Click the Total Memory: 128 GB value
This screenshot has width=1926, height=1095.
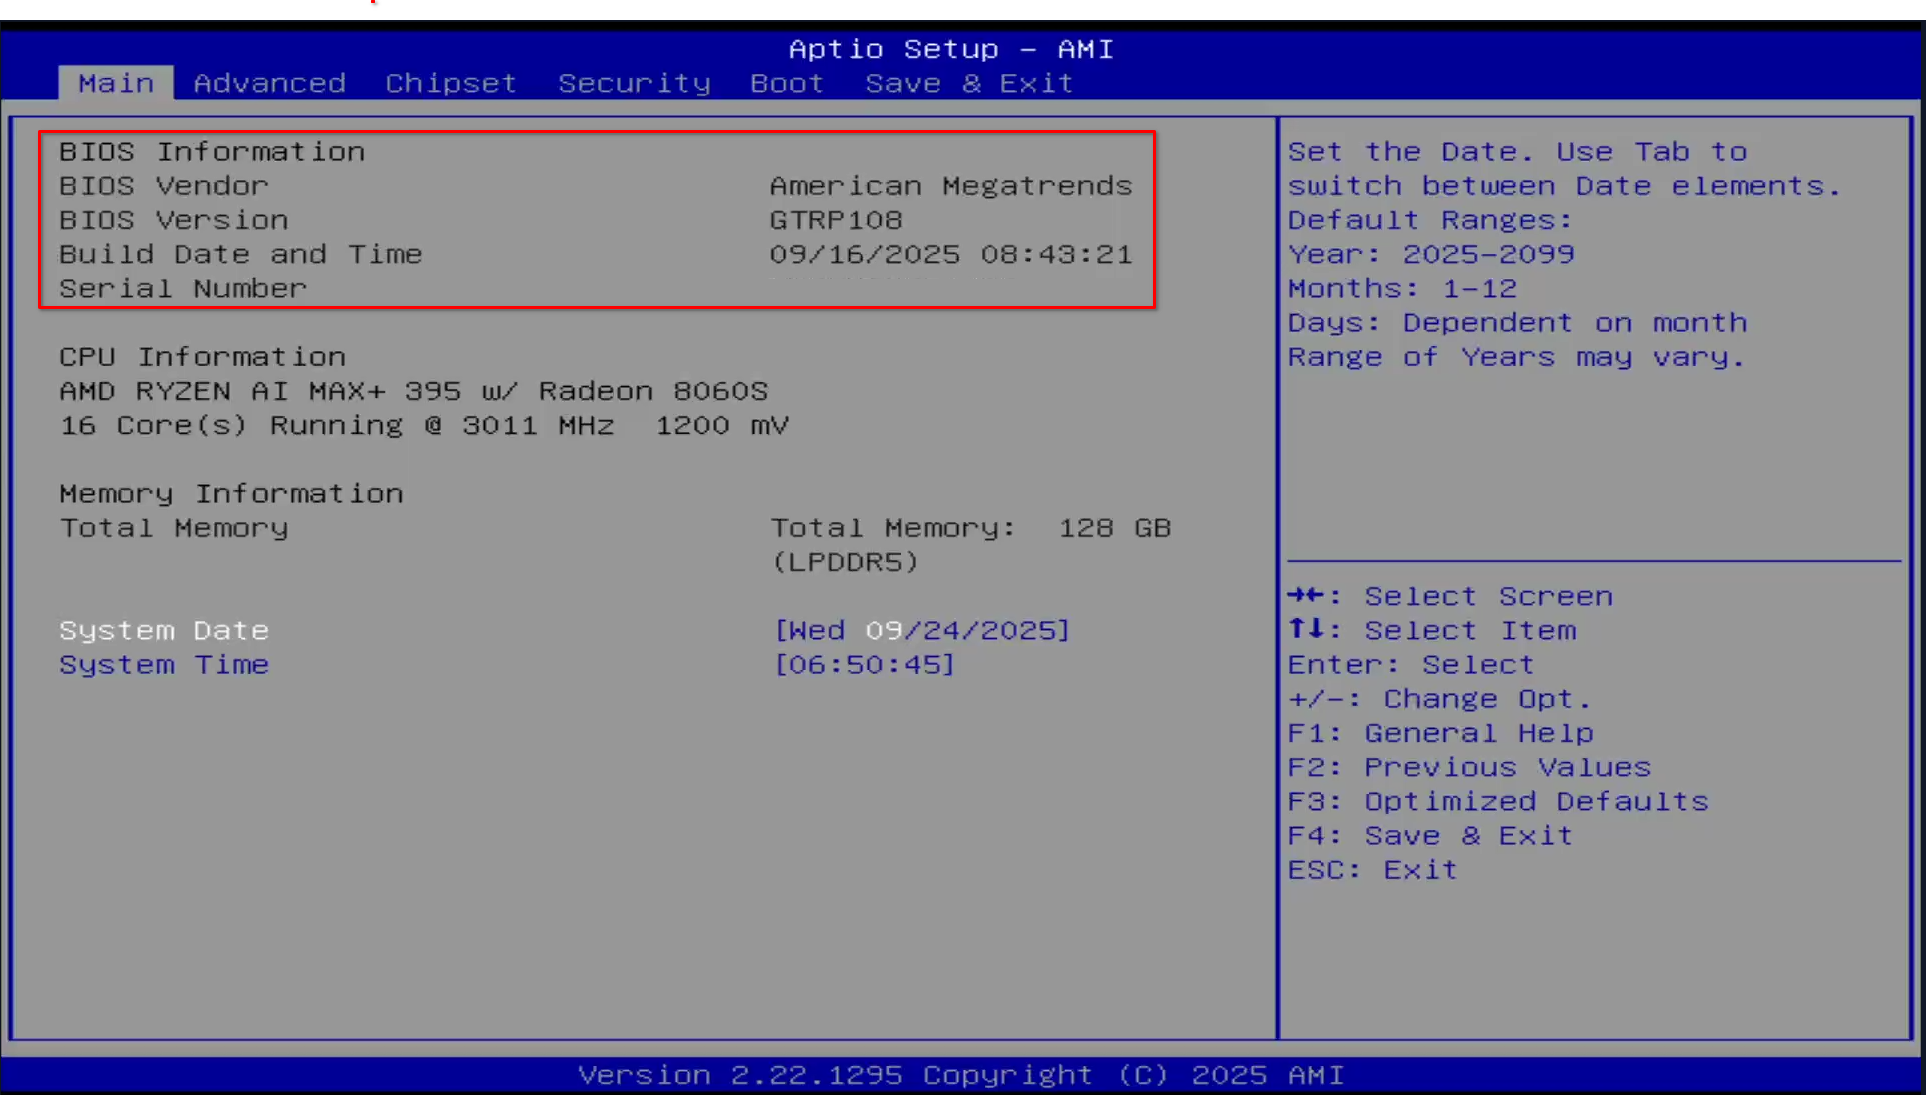(971, 528)
